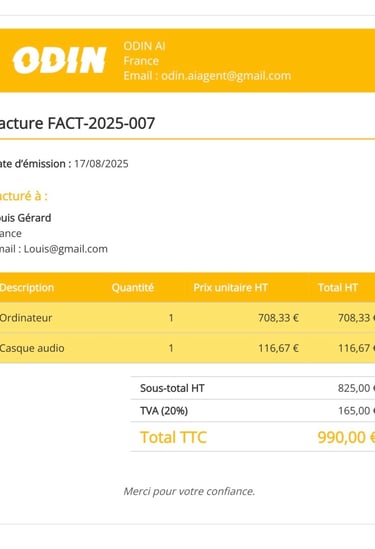This screenshot has width=375, height=549.
Task: Select the Ordinateur row description
Action: (x=26, y=318)
